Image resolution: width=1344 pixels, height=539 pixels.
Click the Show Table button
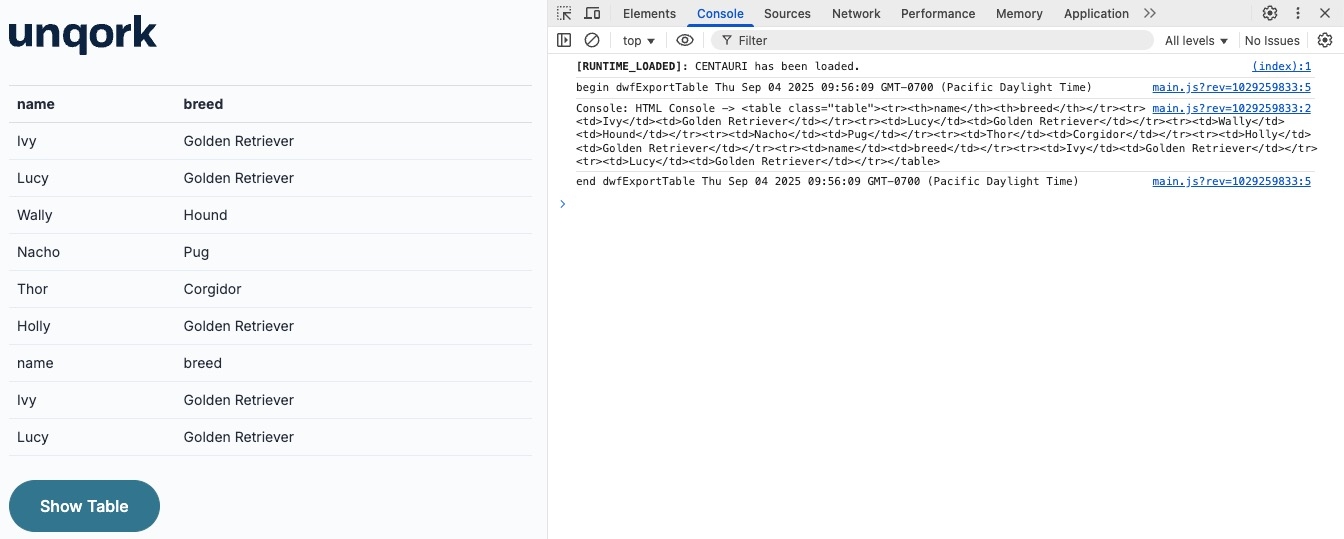(84, 506)
